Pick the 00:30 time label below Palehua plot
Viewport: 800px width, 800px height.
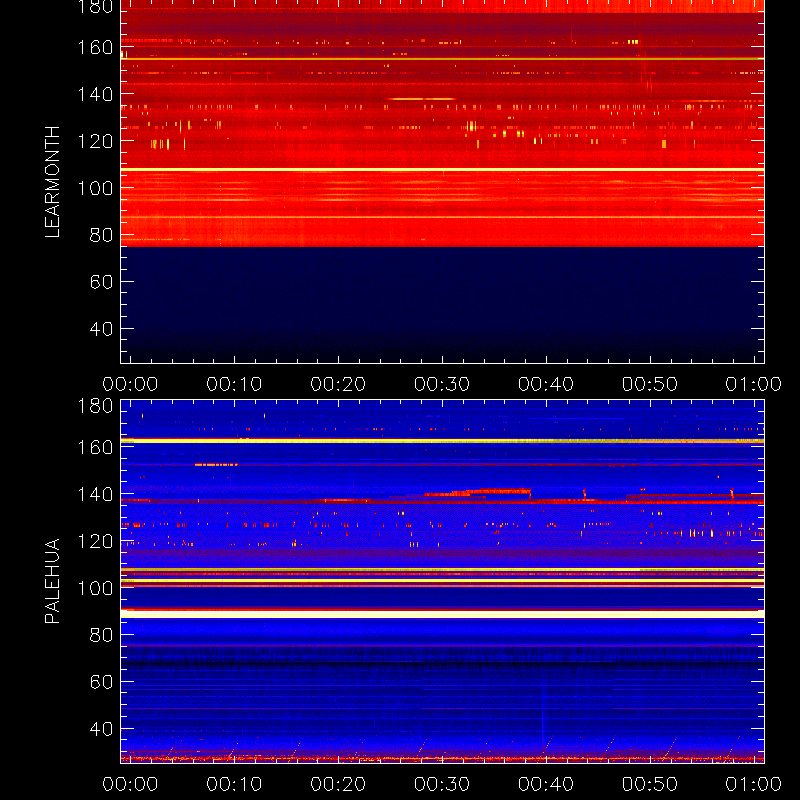click(442, 784)
